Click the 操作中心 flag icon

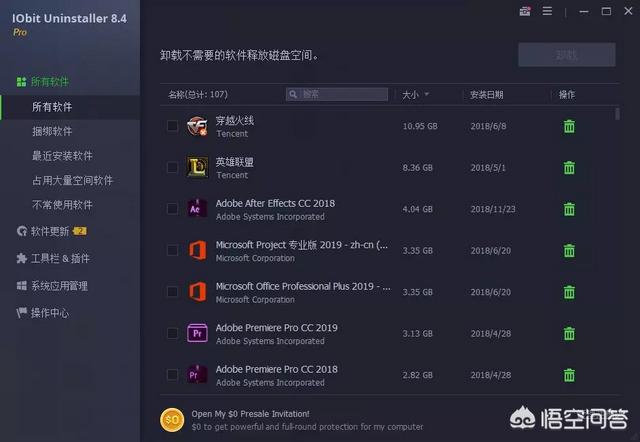pyautogui.click(x=22, y=313)
